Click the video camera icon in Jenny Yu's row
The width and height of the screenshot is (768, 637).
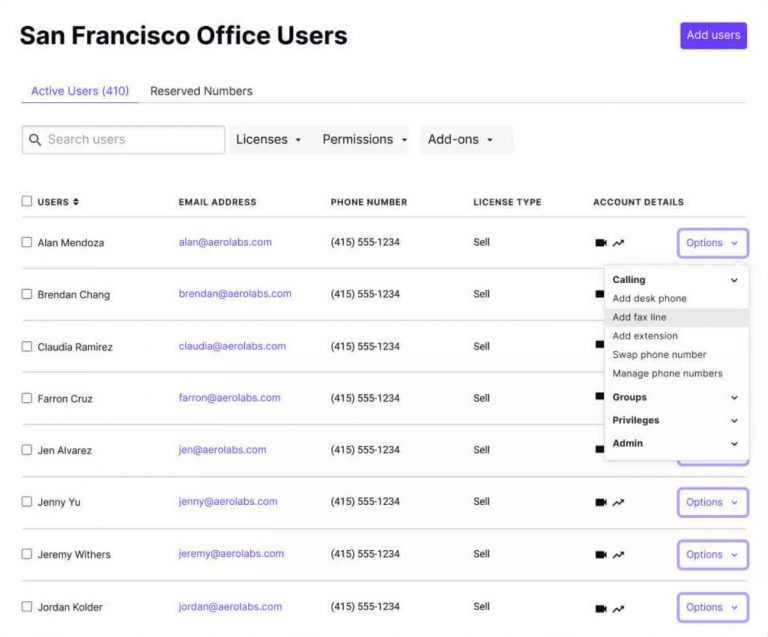[601, 503]
